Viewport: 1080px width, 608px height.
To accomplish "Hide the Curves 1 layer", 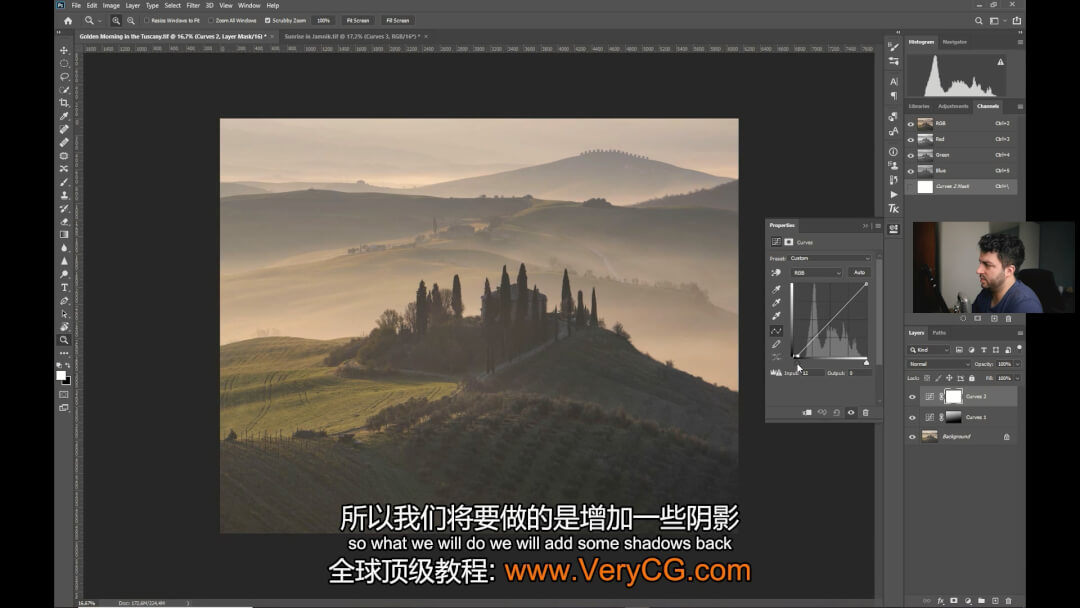I will click(912, 417).
